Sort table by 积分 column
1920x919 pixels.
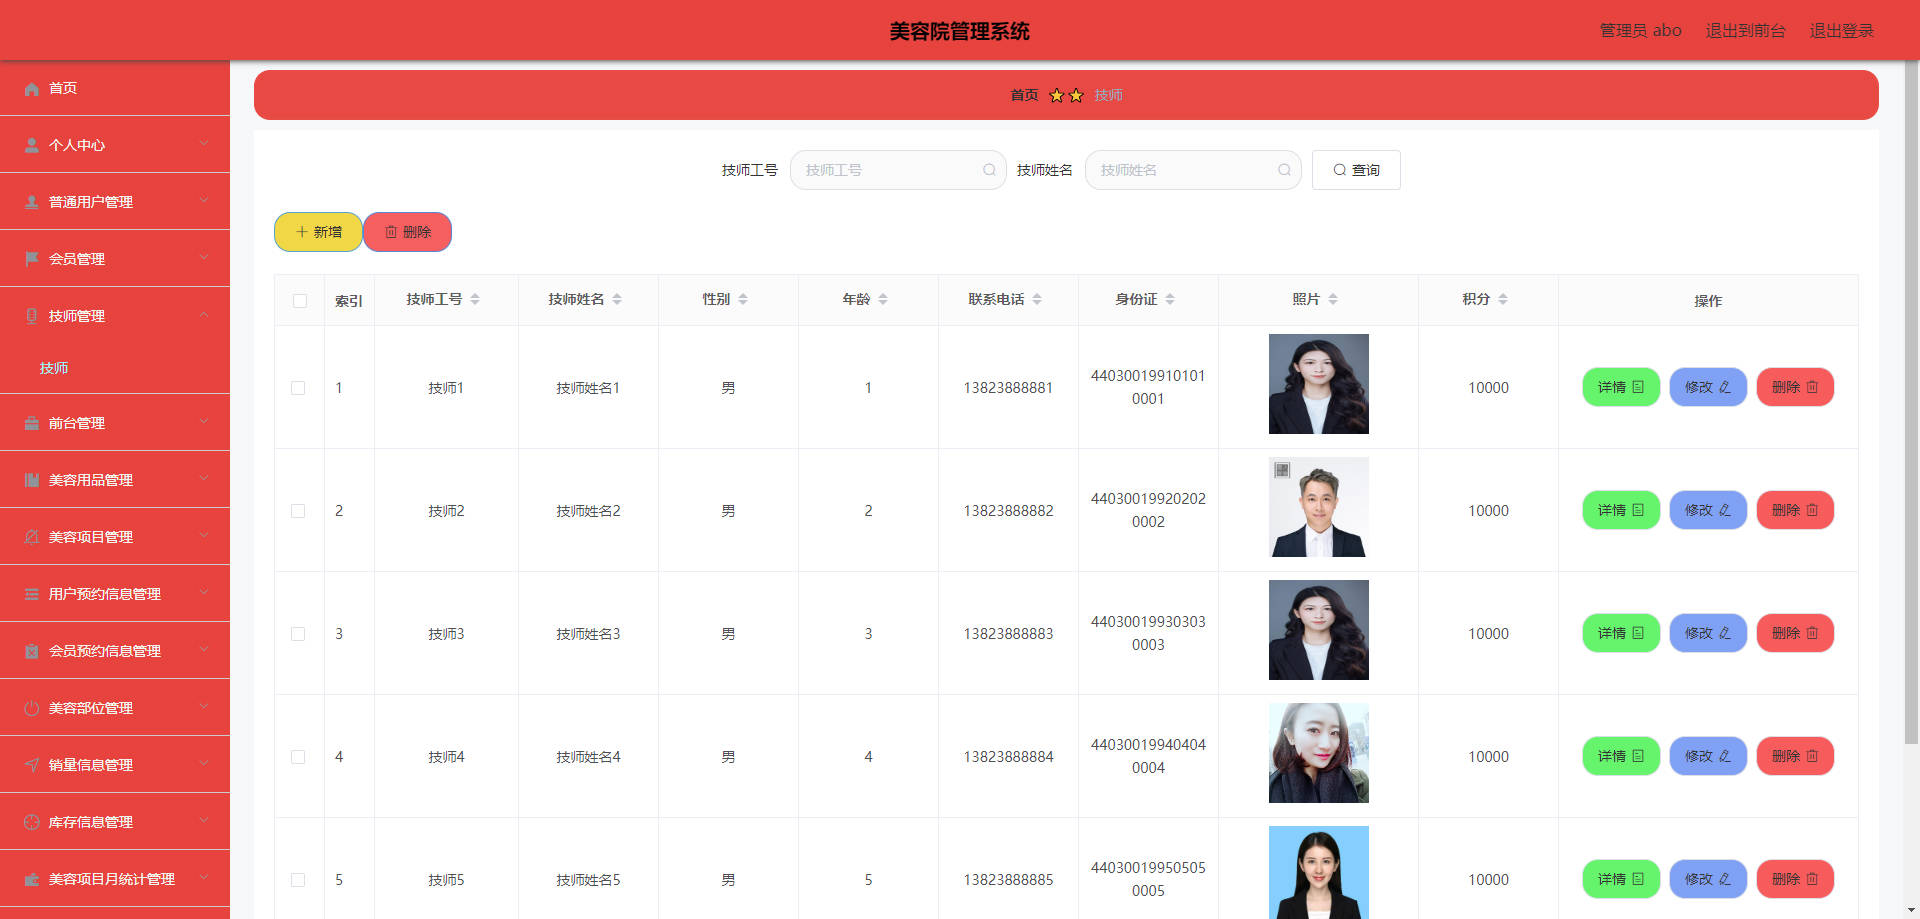pyautogui.click(x=1503, y=300)
